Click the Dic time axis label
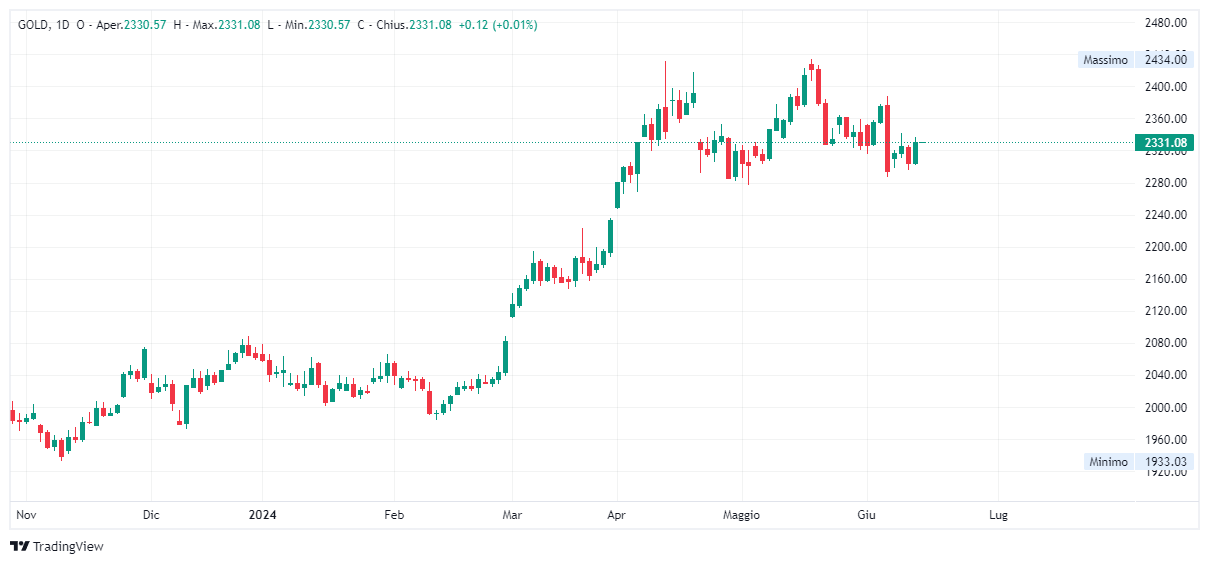The height and width of the screenshot is (564, 1209). [x=151, y=516]
